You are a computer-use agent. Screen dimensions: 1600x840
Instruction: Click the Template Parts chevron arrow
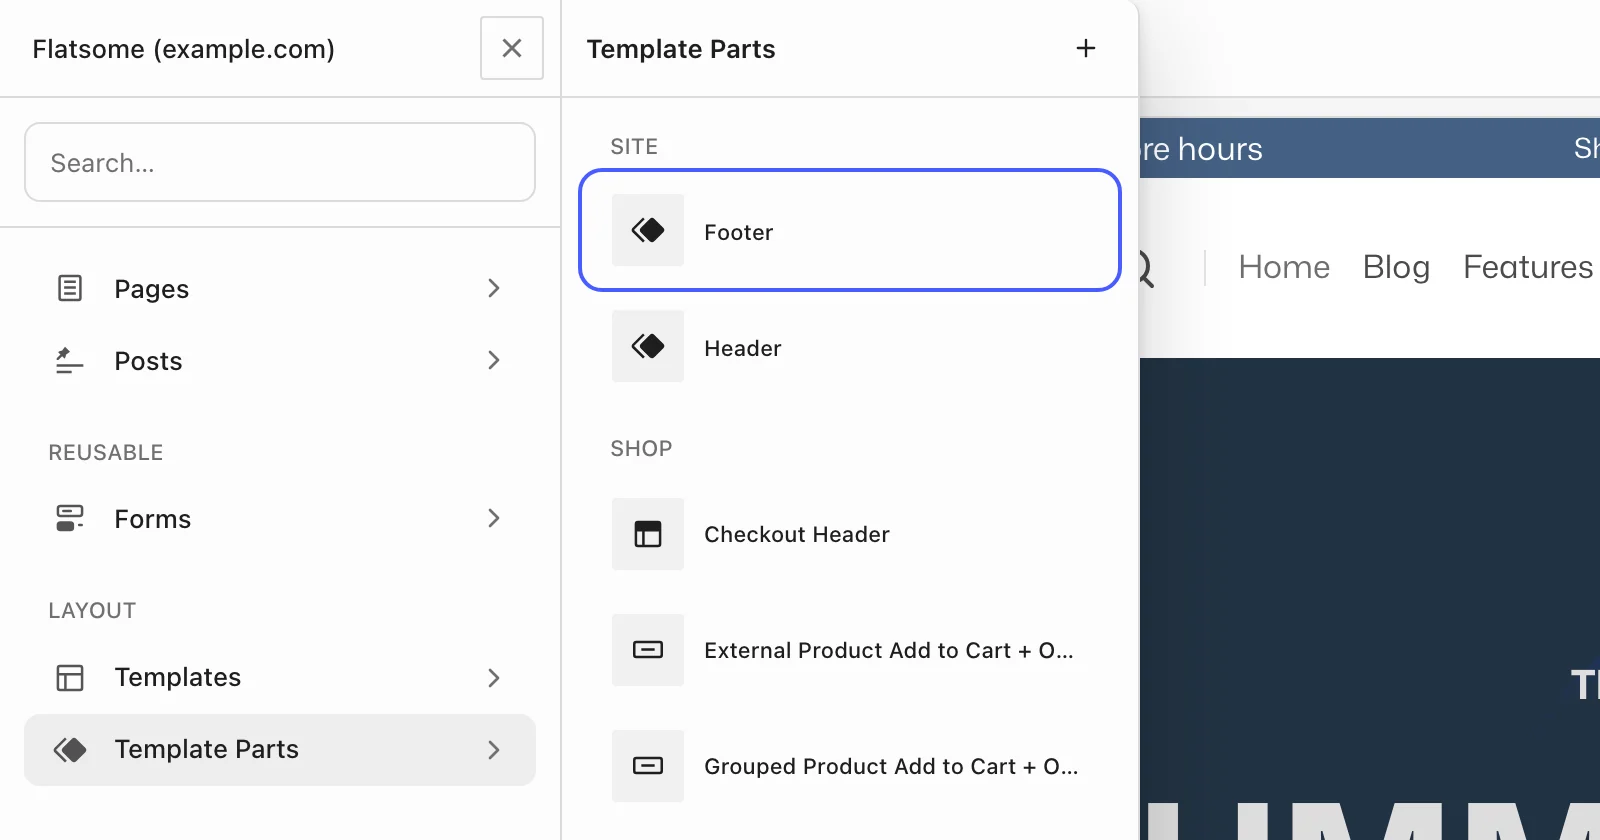coord(493,749)
